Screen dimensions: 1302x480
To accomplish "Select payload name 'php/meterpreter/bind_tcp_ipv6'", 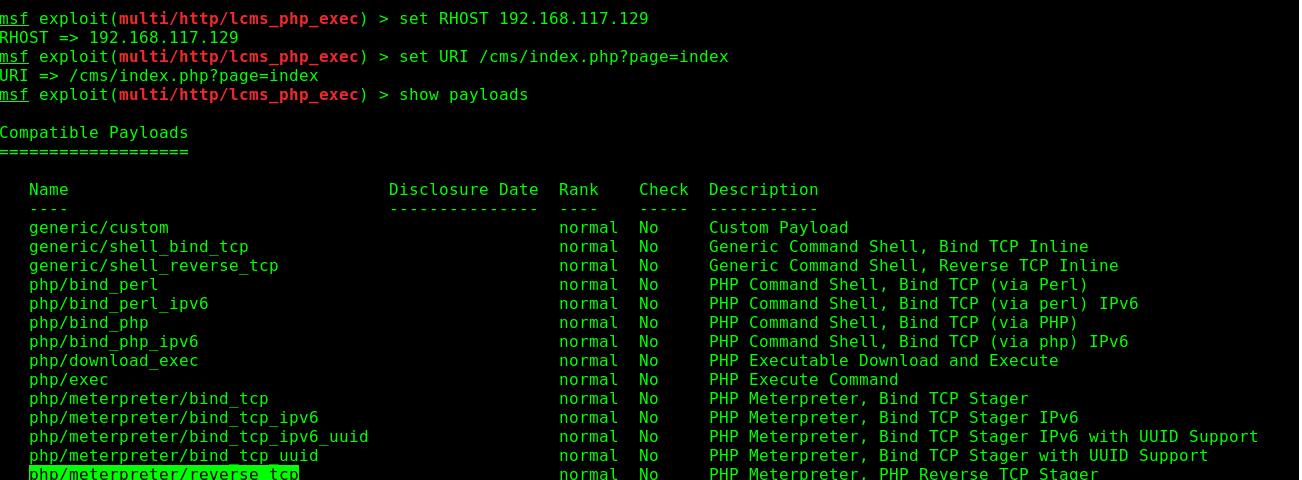I will [x=174, y=418].
